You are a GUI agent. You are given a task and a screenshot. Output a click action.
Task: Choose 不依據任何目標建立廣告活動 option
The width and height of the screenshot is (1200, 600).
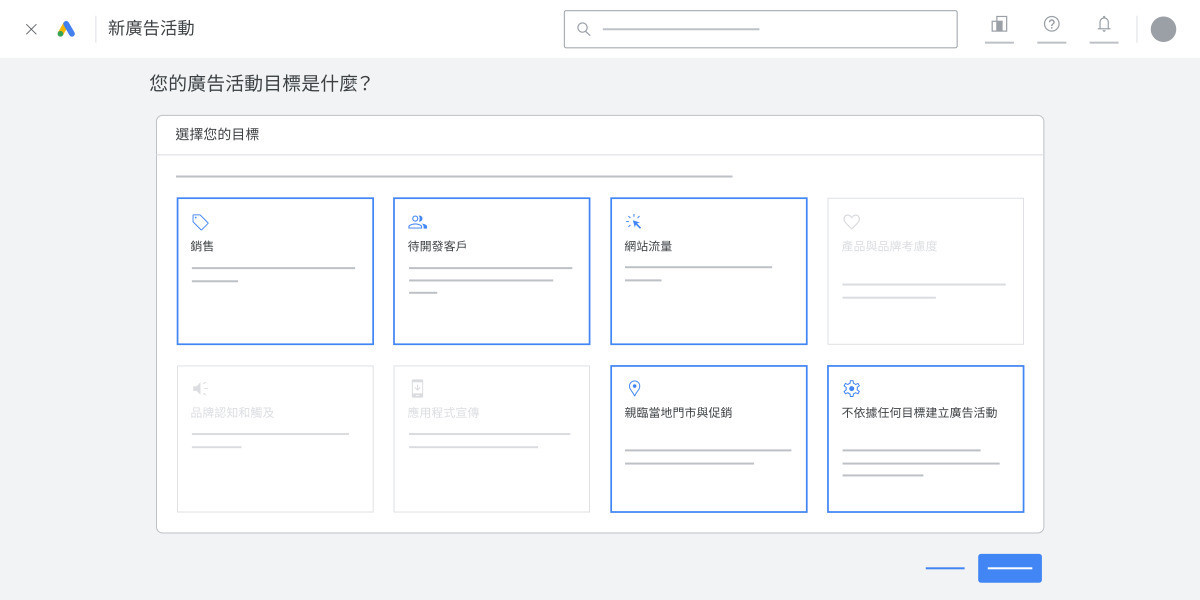click(x=925, y=439)
